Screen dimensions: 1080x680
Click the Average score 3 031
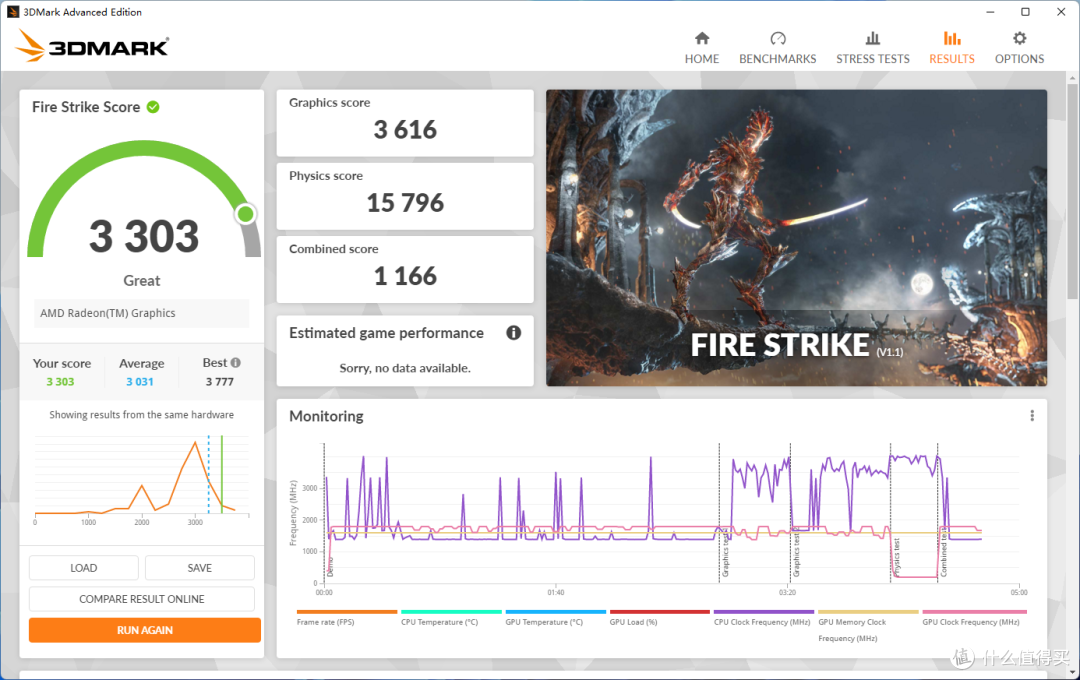[x=140, y=382]
